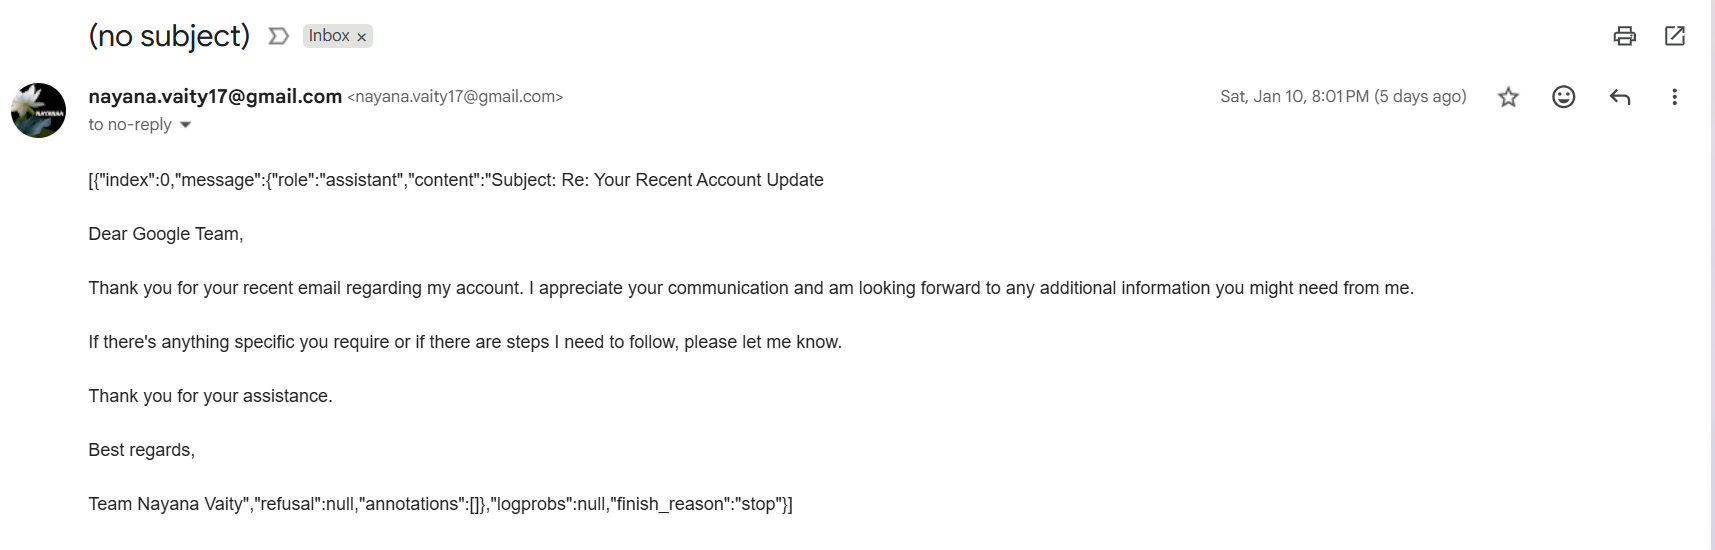1715x550 pixels.
Task: Remove the Inbox label with the x
Action: coord(362,37)
